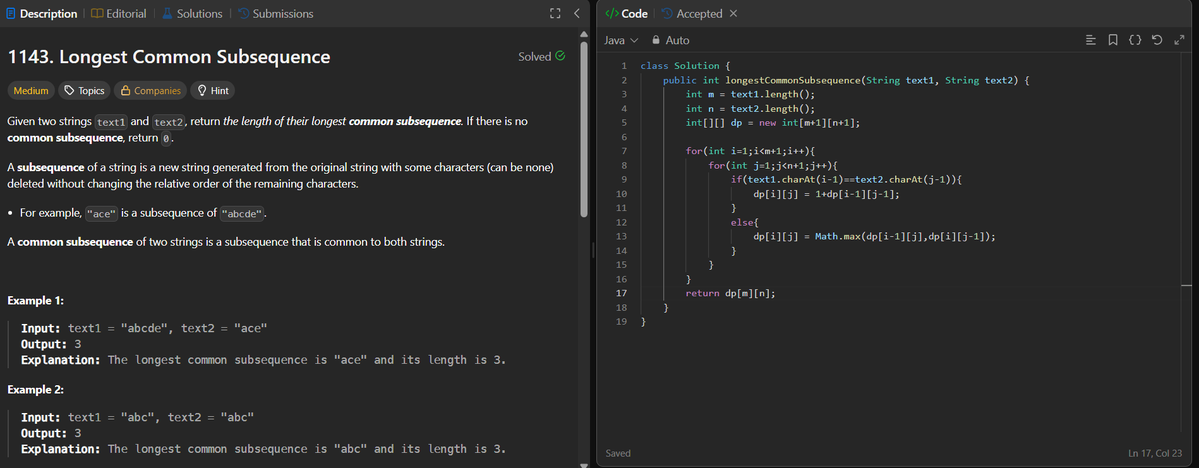Click the 'Example 1:' heading
Screen dimensions: 1199x468
pyautogui.click(x=35, y=301)
